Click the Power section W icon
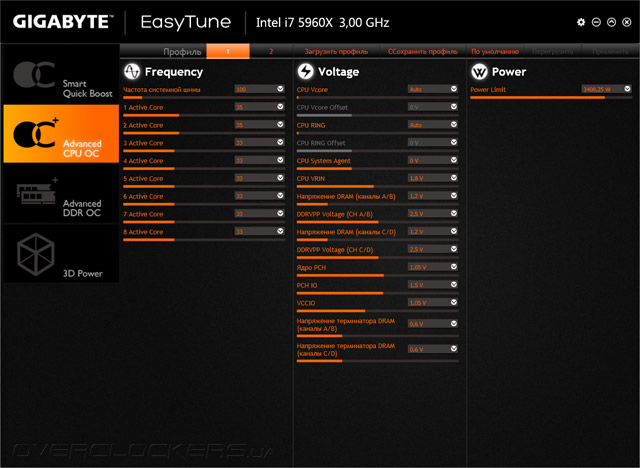Image resolution: width=640 pixels, height=468 pixels. (479, 72)
